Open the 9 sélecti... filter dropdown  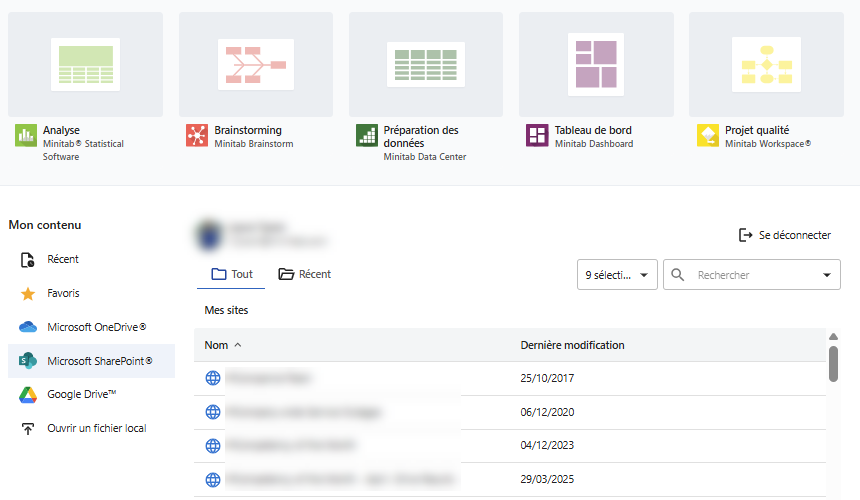point(617,275)
